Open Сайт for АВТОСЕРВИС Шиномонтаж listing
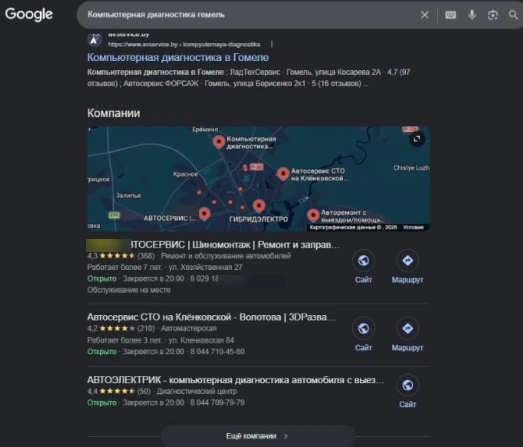Image resolution: width=523 pixels, height=447 pixels. pos(363,267)
